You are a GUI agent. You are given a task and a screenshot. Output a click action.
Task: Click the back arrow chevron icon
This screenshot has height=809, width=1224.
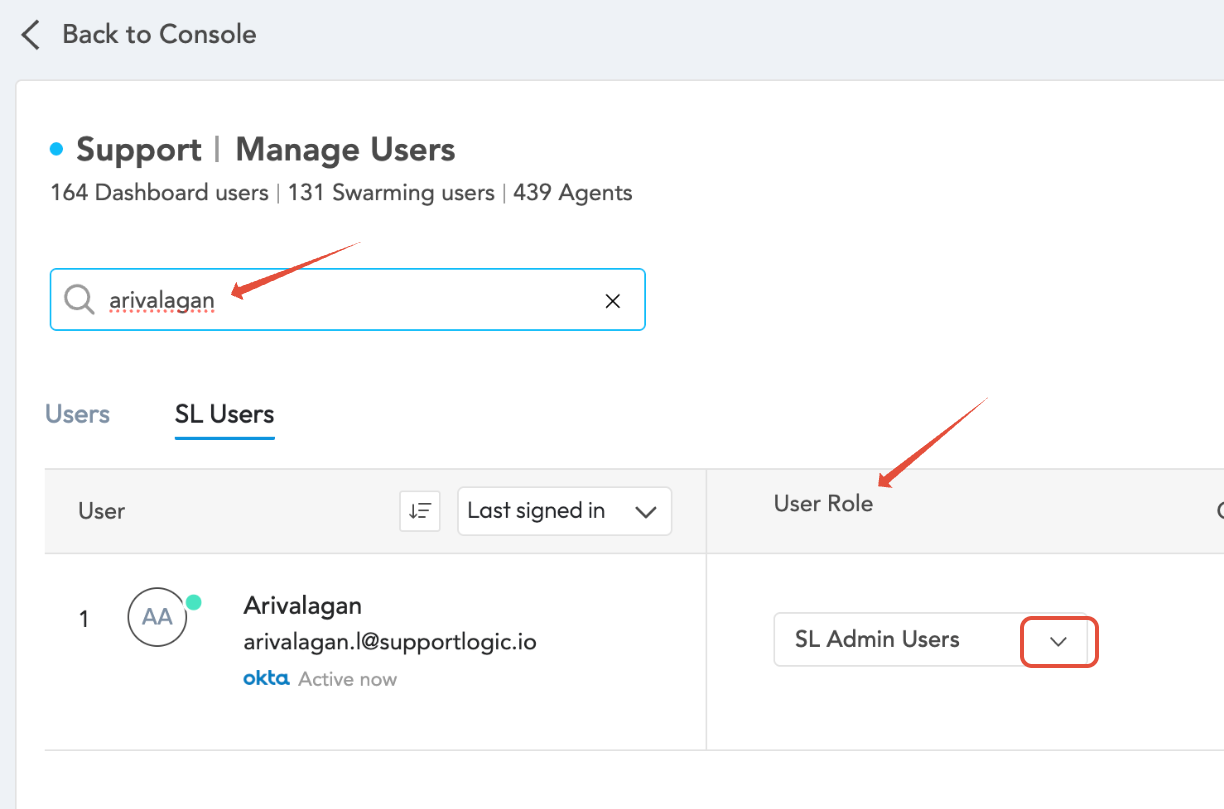[31, 35]
